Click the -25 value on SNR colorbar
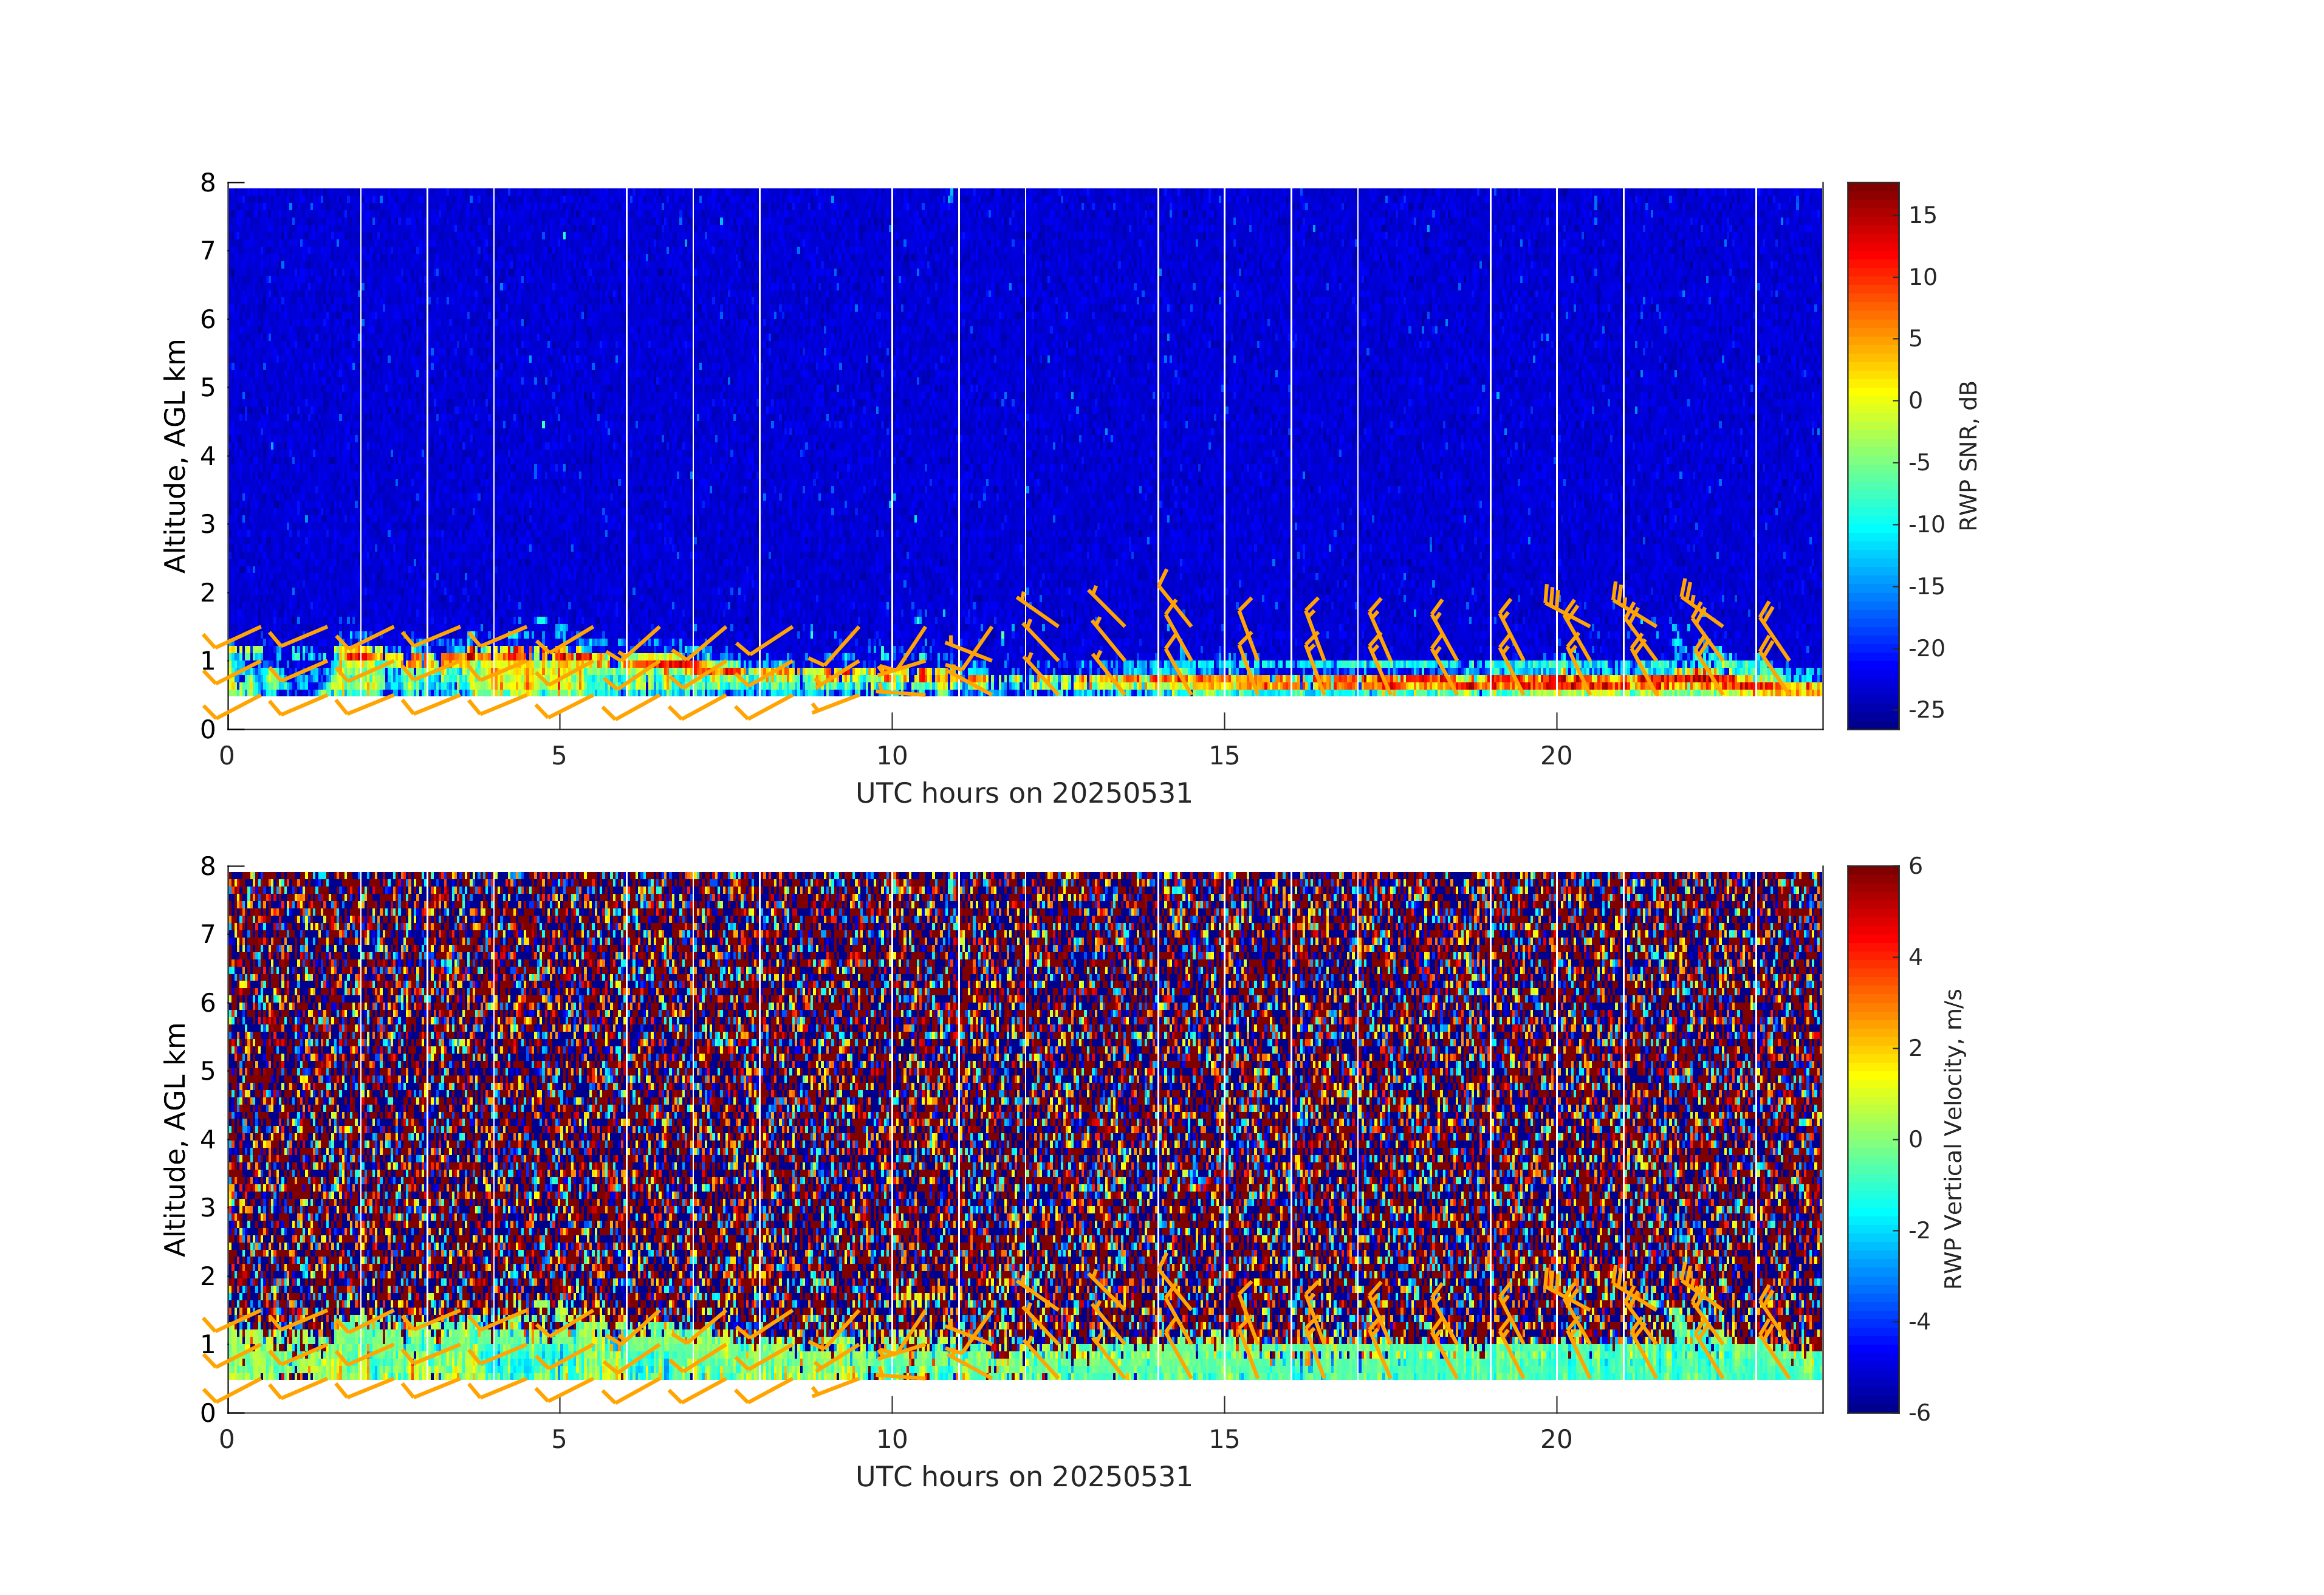Image resolution: width=2324 pixels, height=1595 pixels. click(1926, 710)
